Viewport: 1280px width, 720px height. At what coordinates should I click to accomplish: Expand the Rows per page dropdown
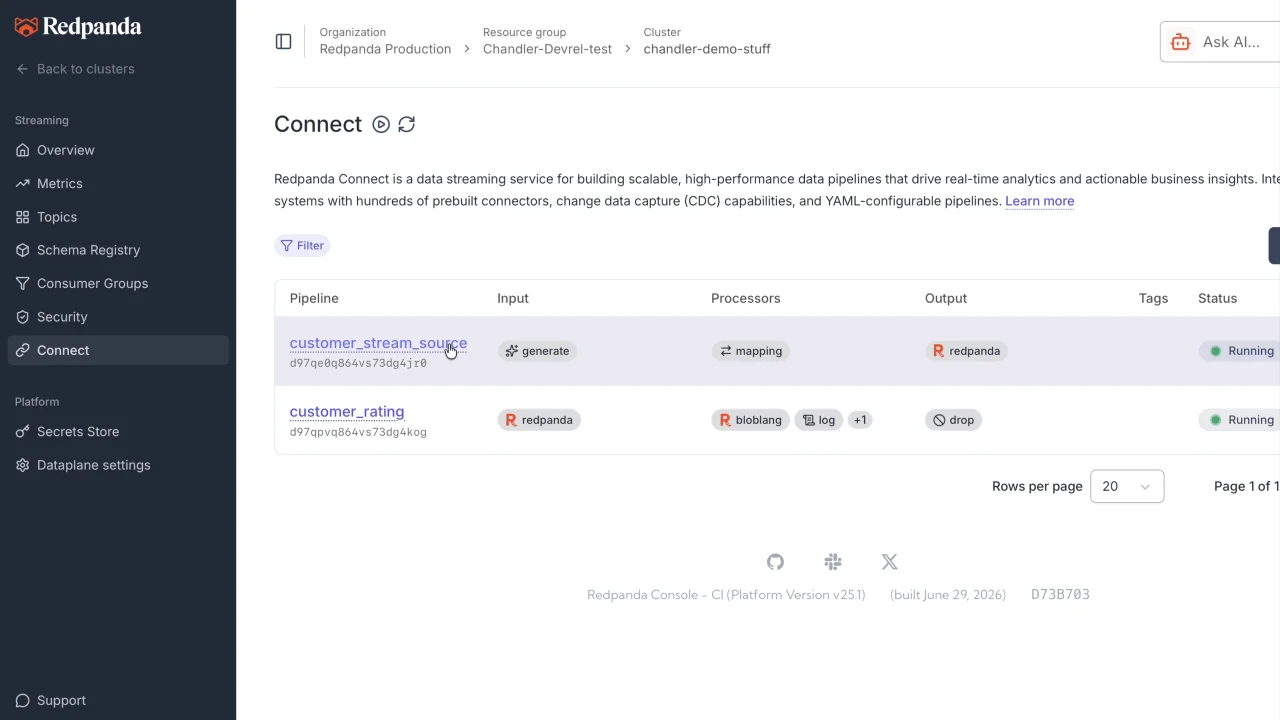coord(1127,486)
